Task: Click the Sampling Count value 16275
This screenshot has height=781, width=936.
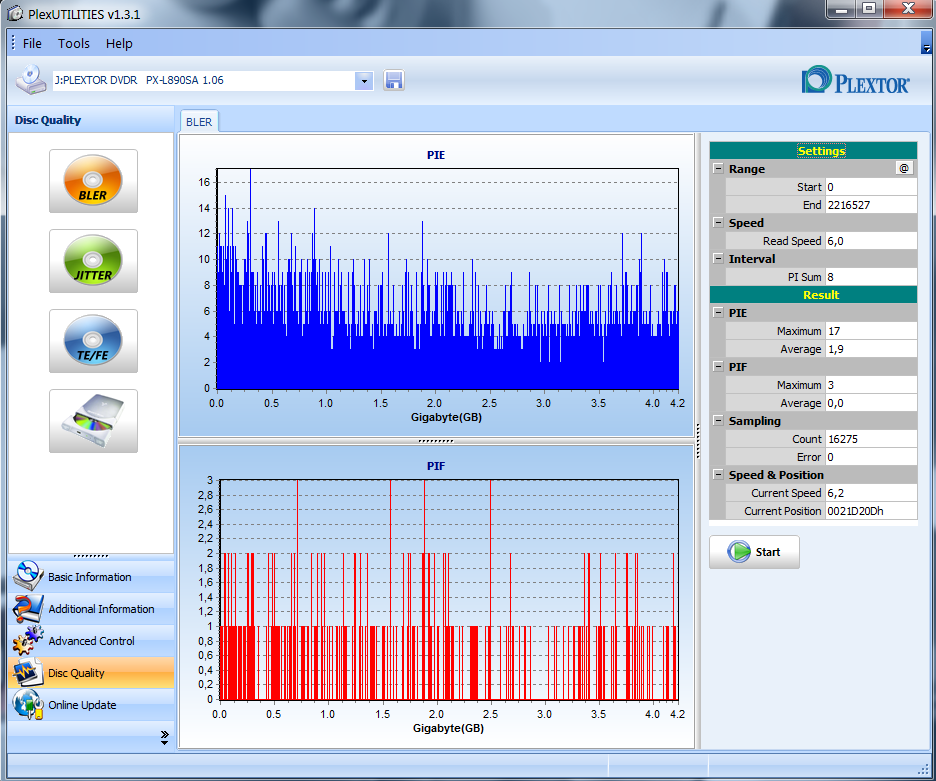Action: (871, 439)
